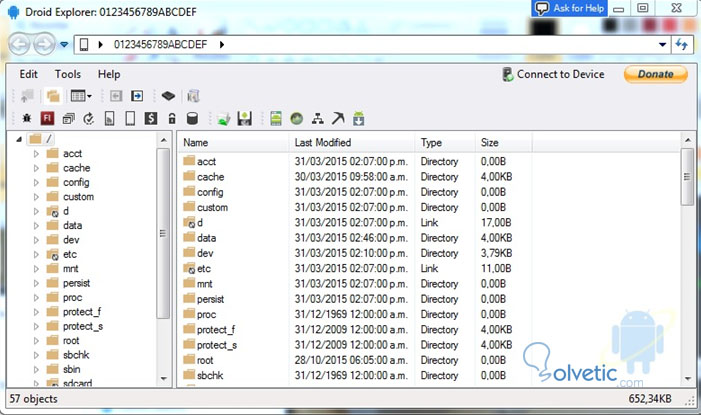This screenshot has height=415, width=701.
Task: Click the blue right arrow box icon
Action: (x=137, y=96)
